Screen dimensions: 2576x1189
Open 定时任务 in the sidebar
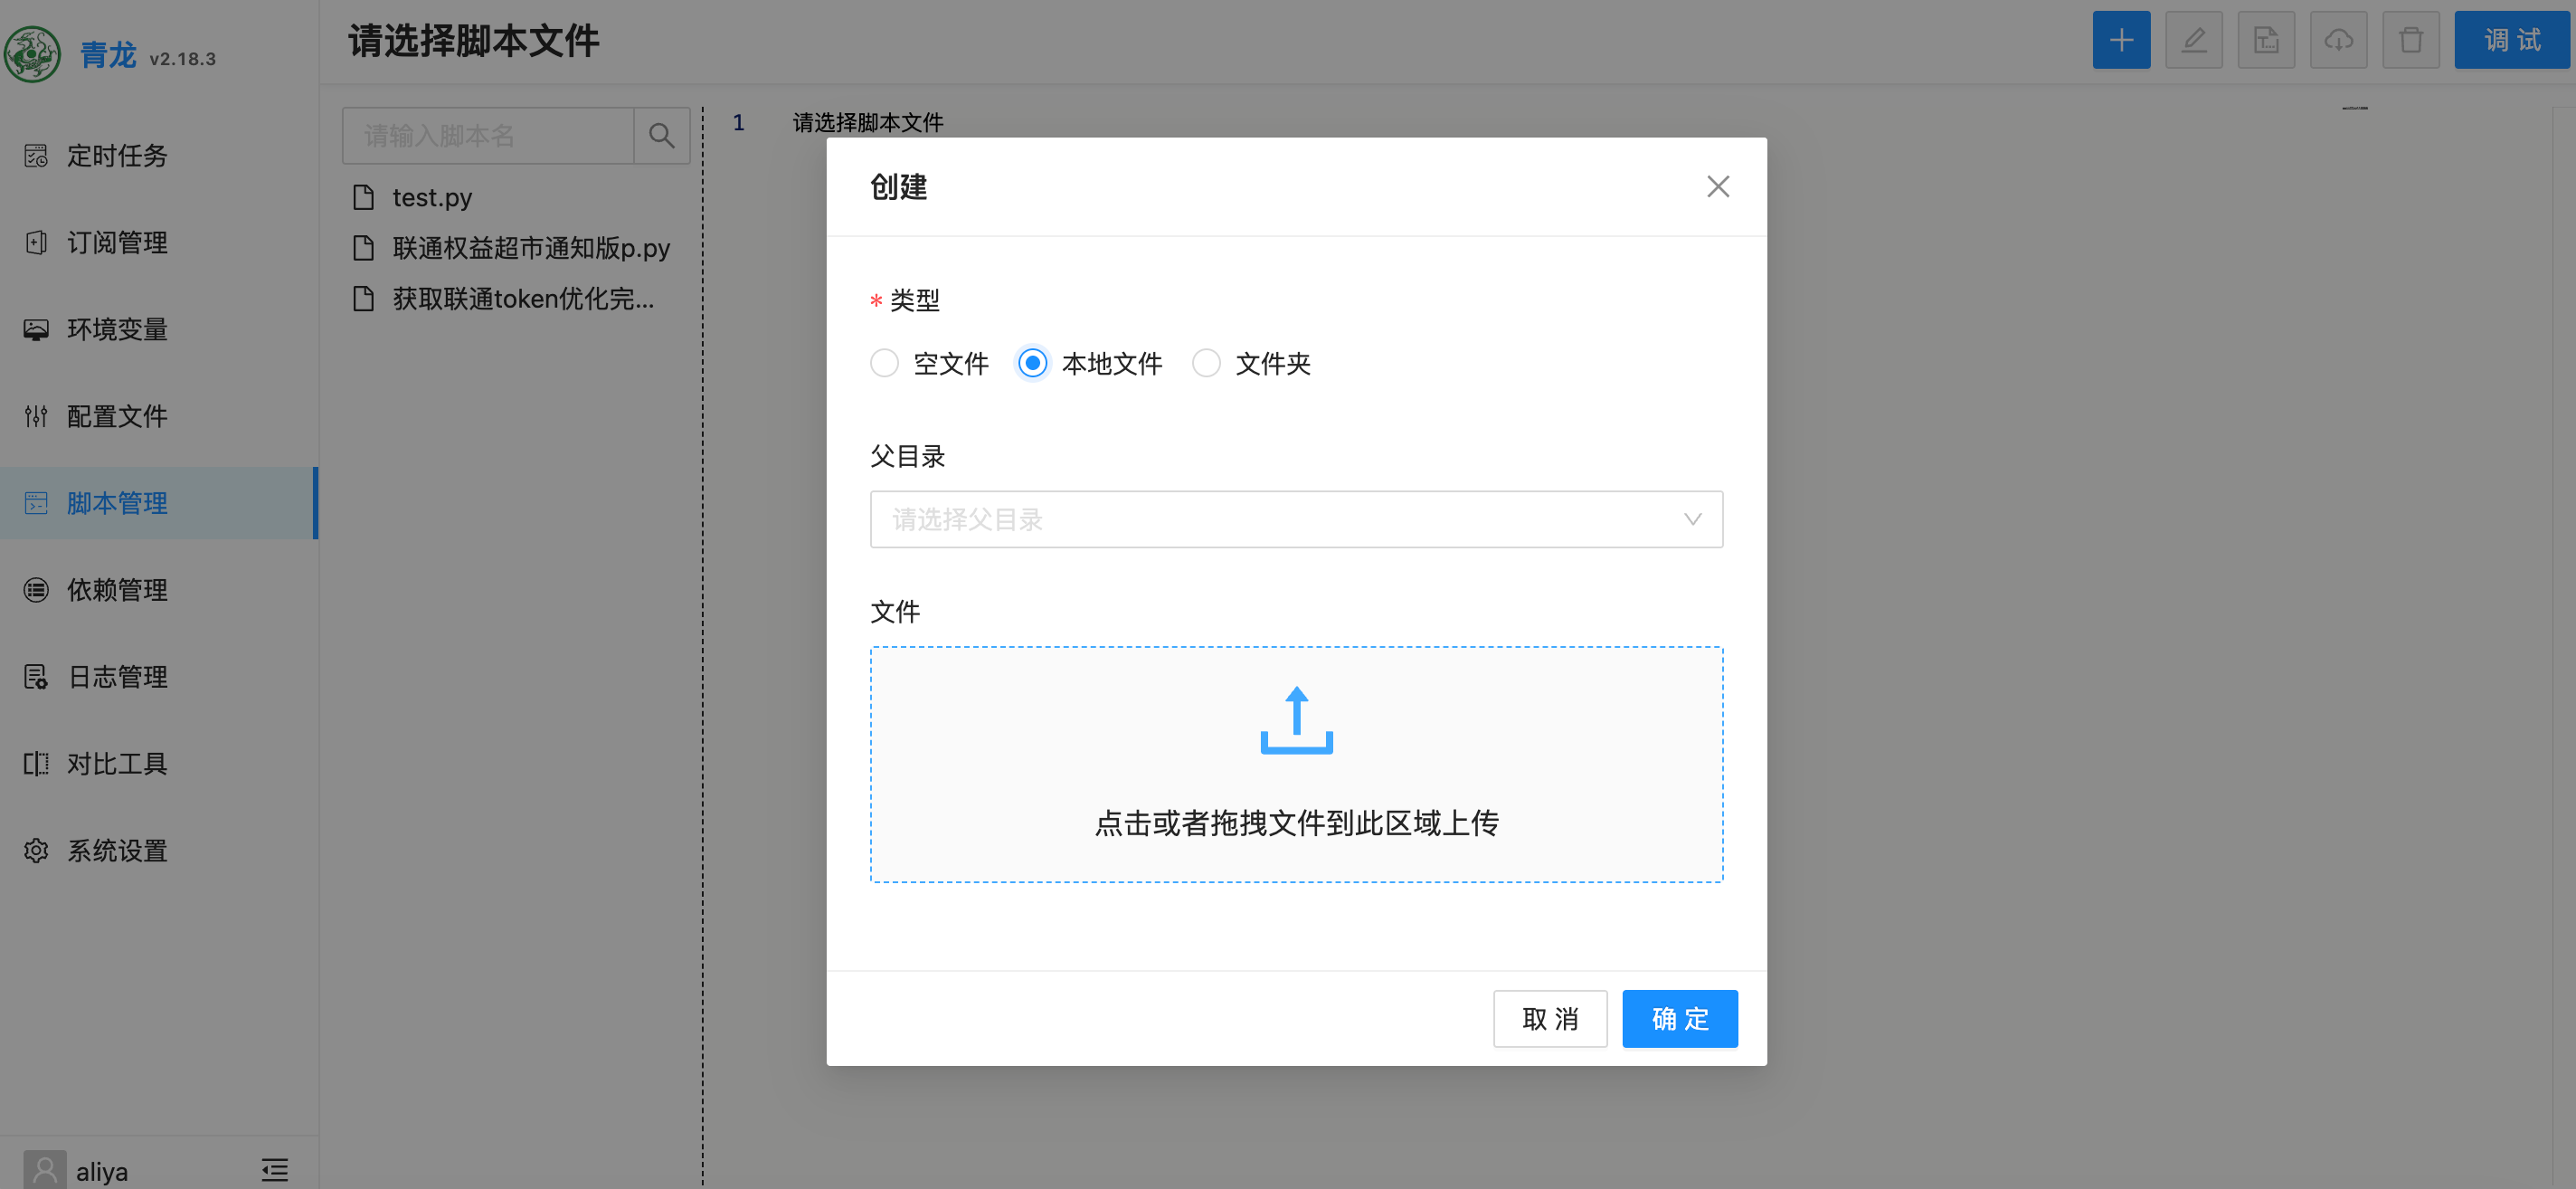pos(116,156)
